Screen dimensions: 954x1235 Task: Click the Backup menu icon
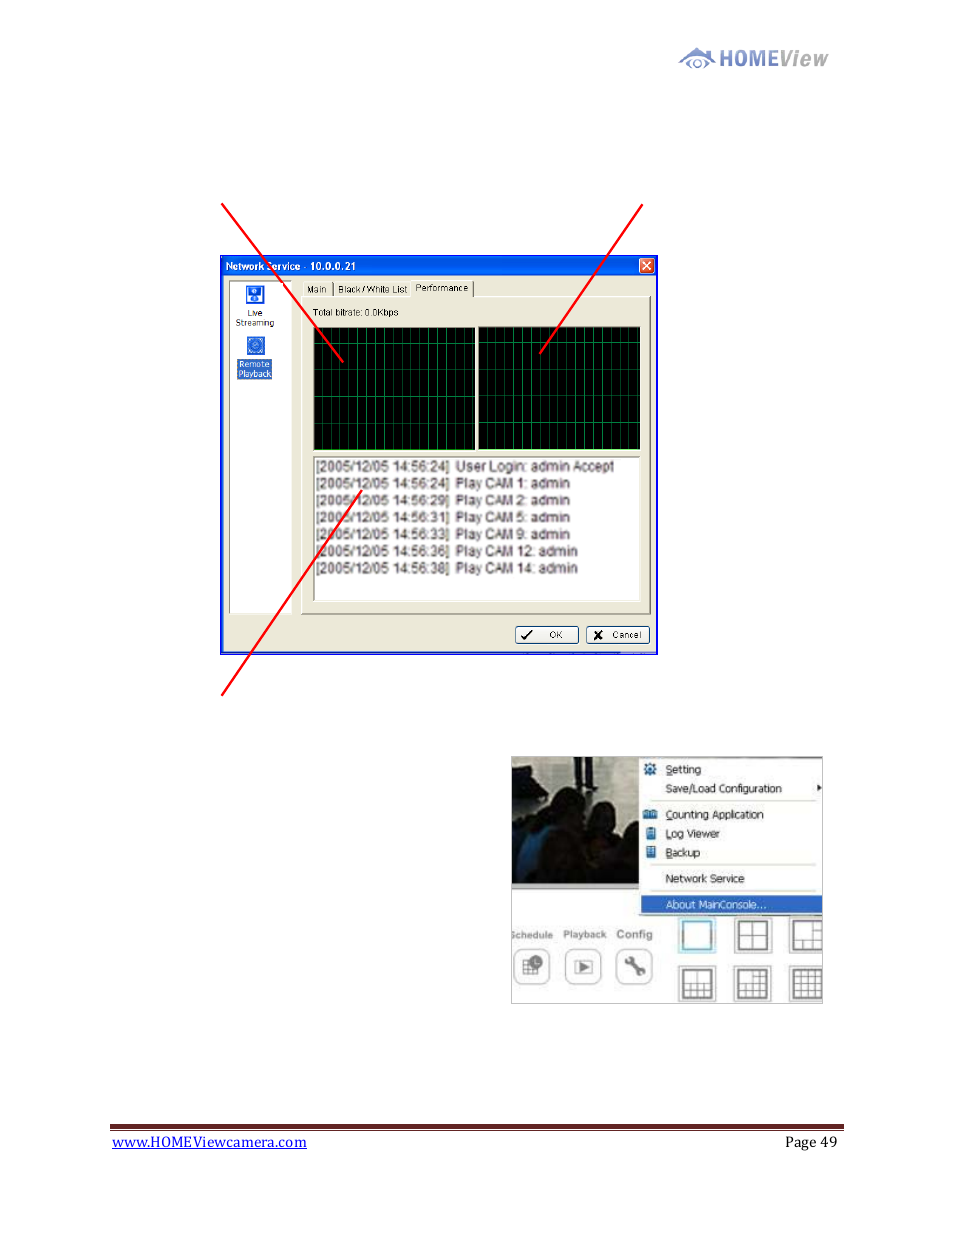coord(651,852)
